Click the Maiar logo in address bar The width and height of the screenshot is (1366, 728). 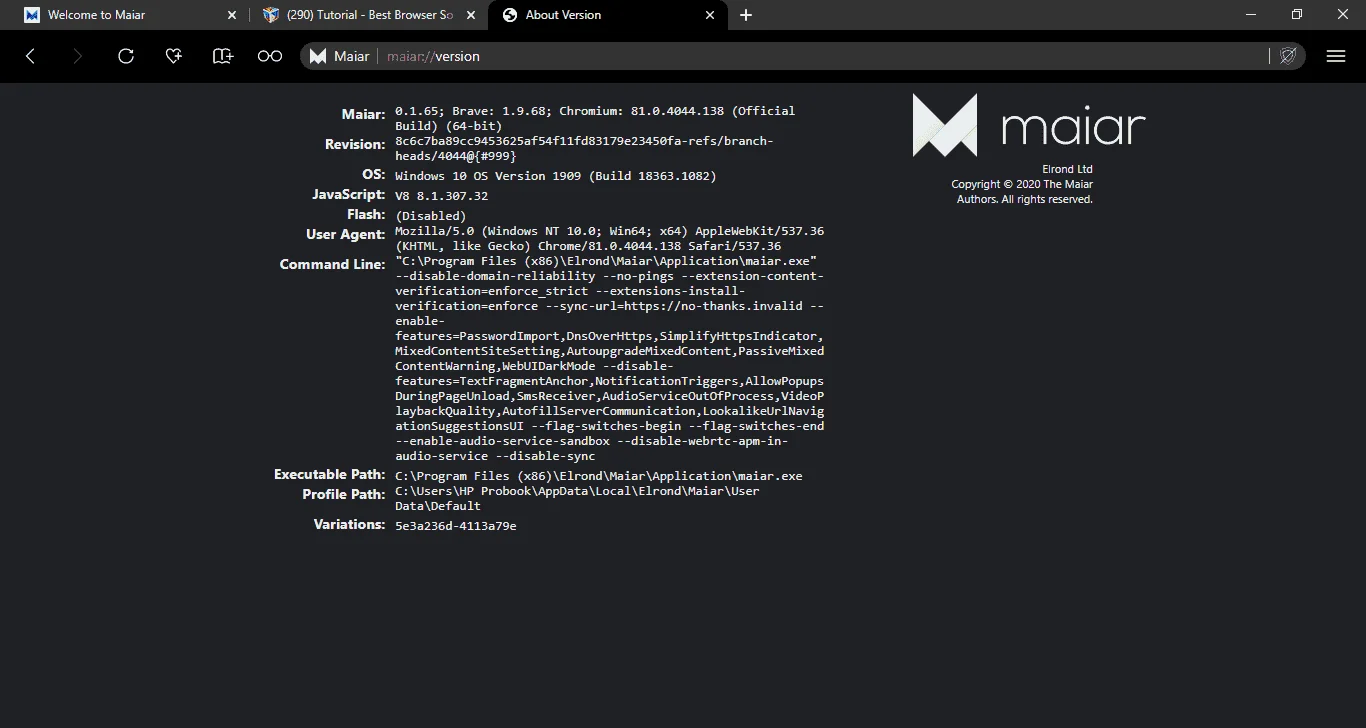(318, 57)
